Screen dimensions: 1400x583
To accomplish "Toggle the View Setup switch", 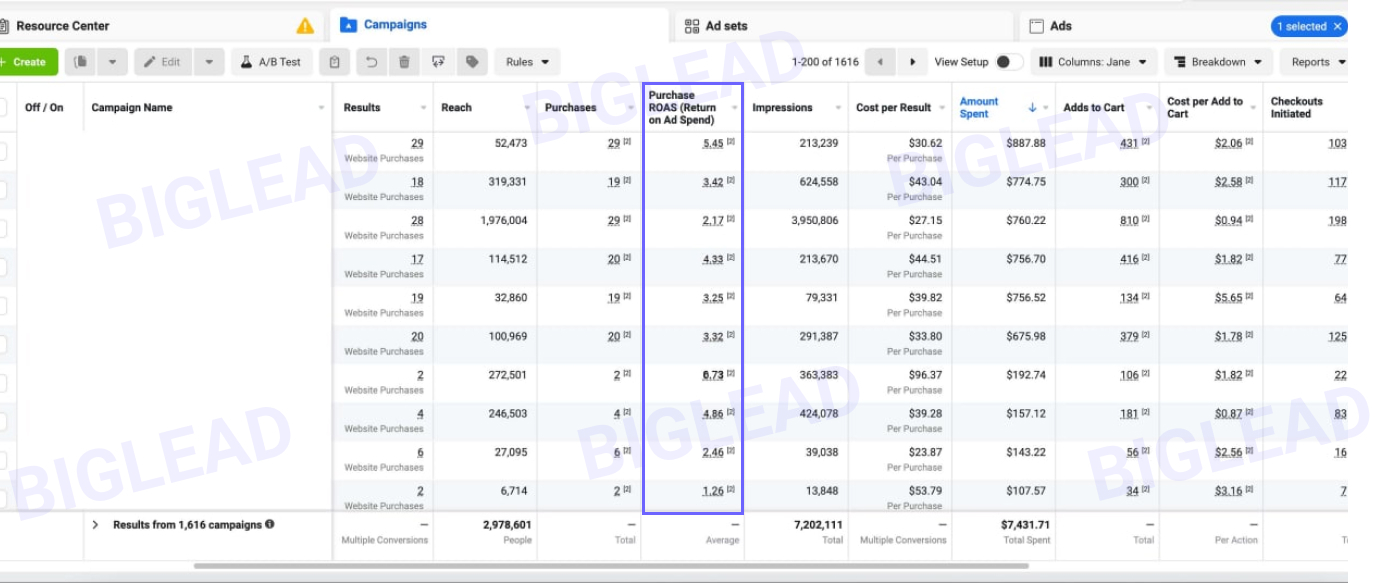I will 1008,62.
